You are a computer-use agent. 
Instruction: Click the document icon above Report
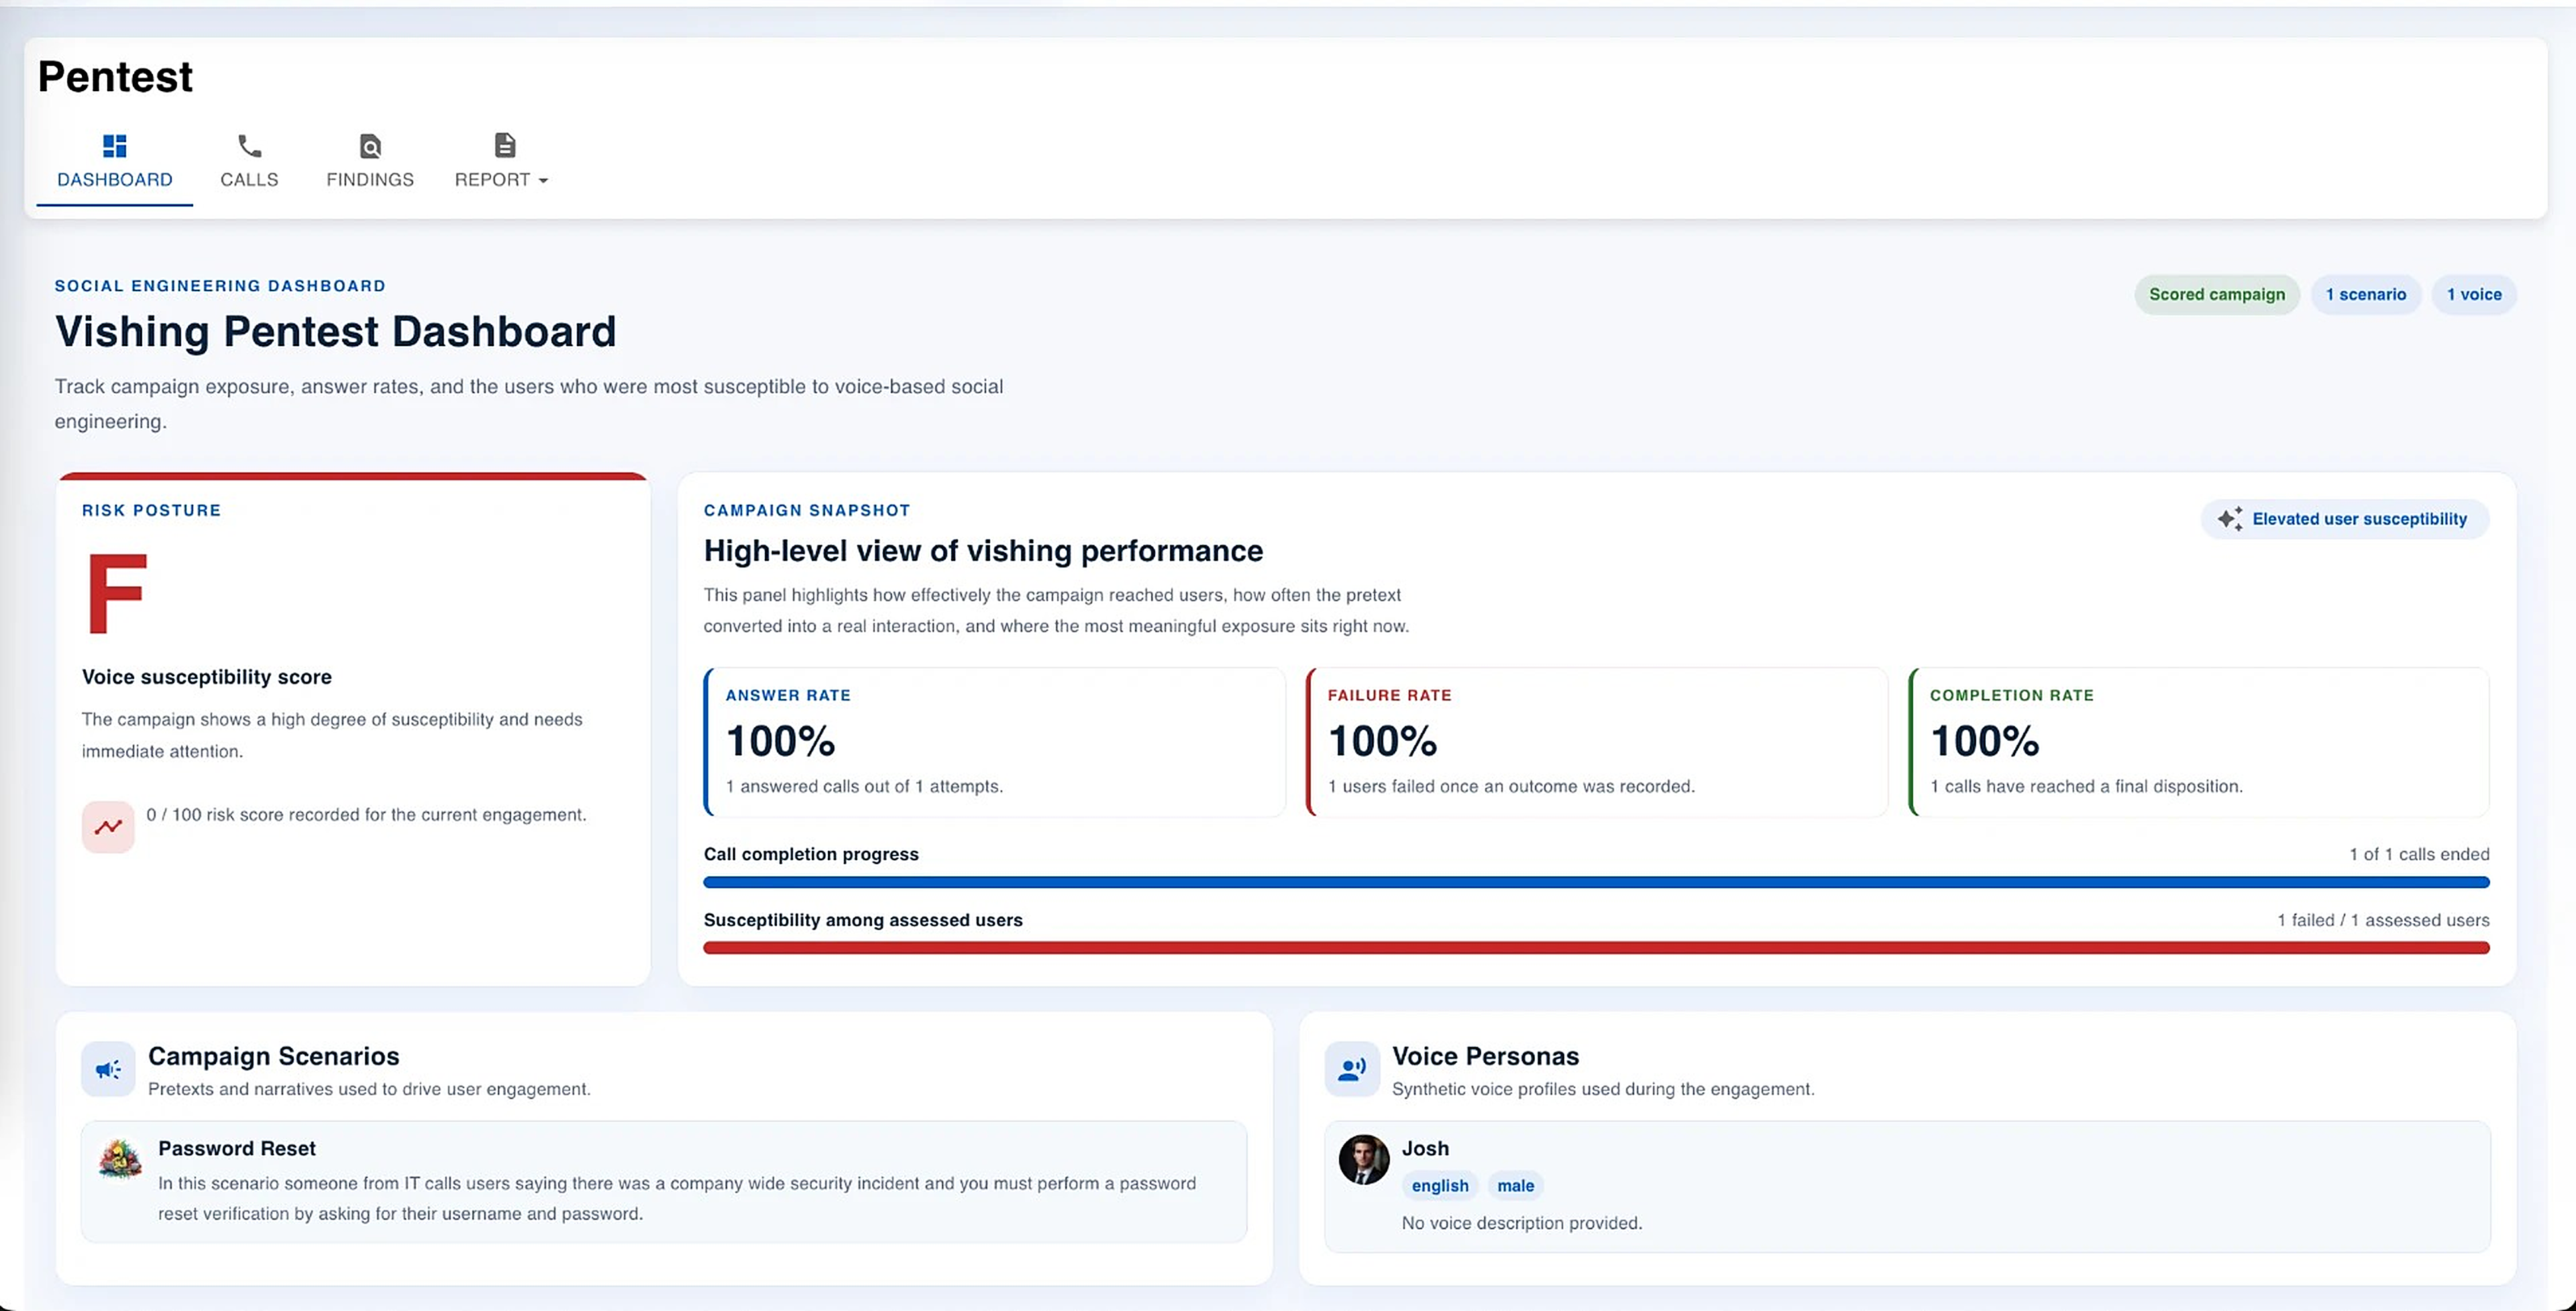pyautogui.click(x=505, y=146)
